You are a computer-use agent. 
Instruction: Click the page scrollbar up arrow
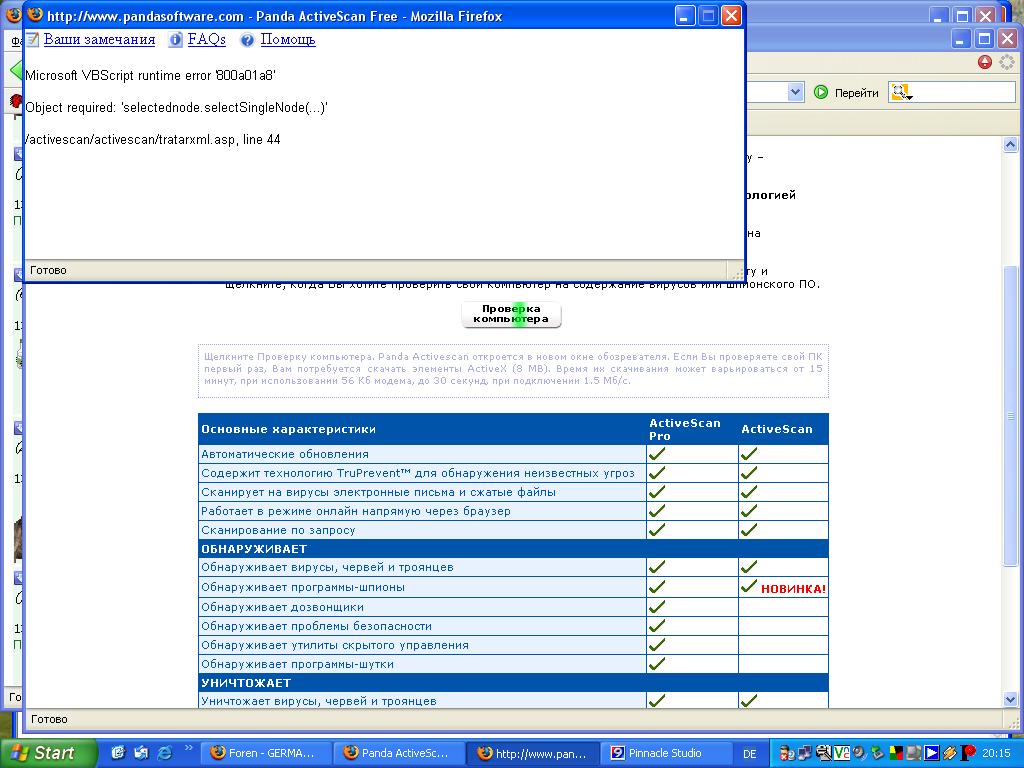[x=1010, y=145]
